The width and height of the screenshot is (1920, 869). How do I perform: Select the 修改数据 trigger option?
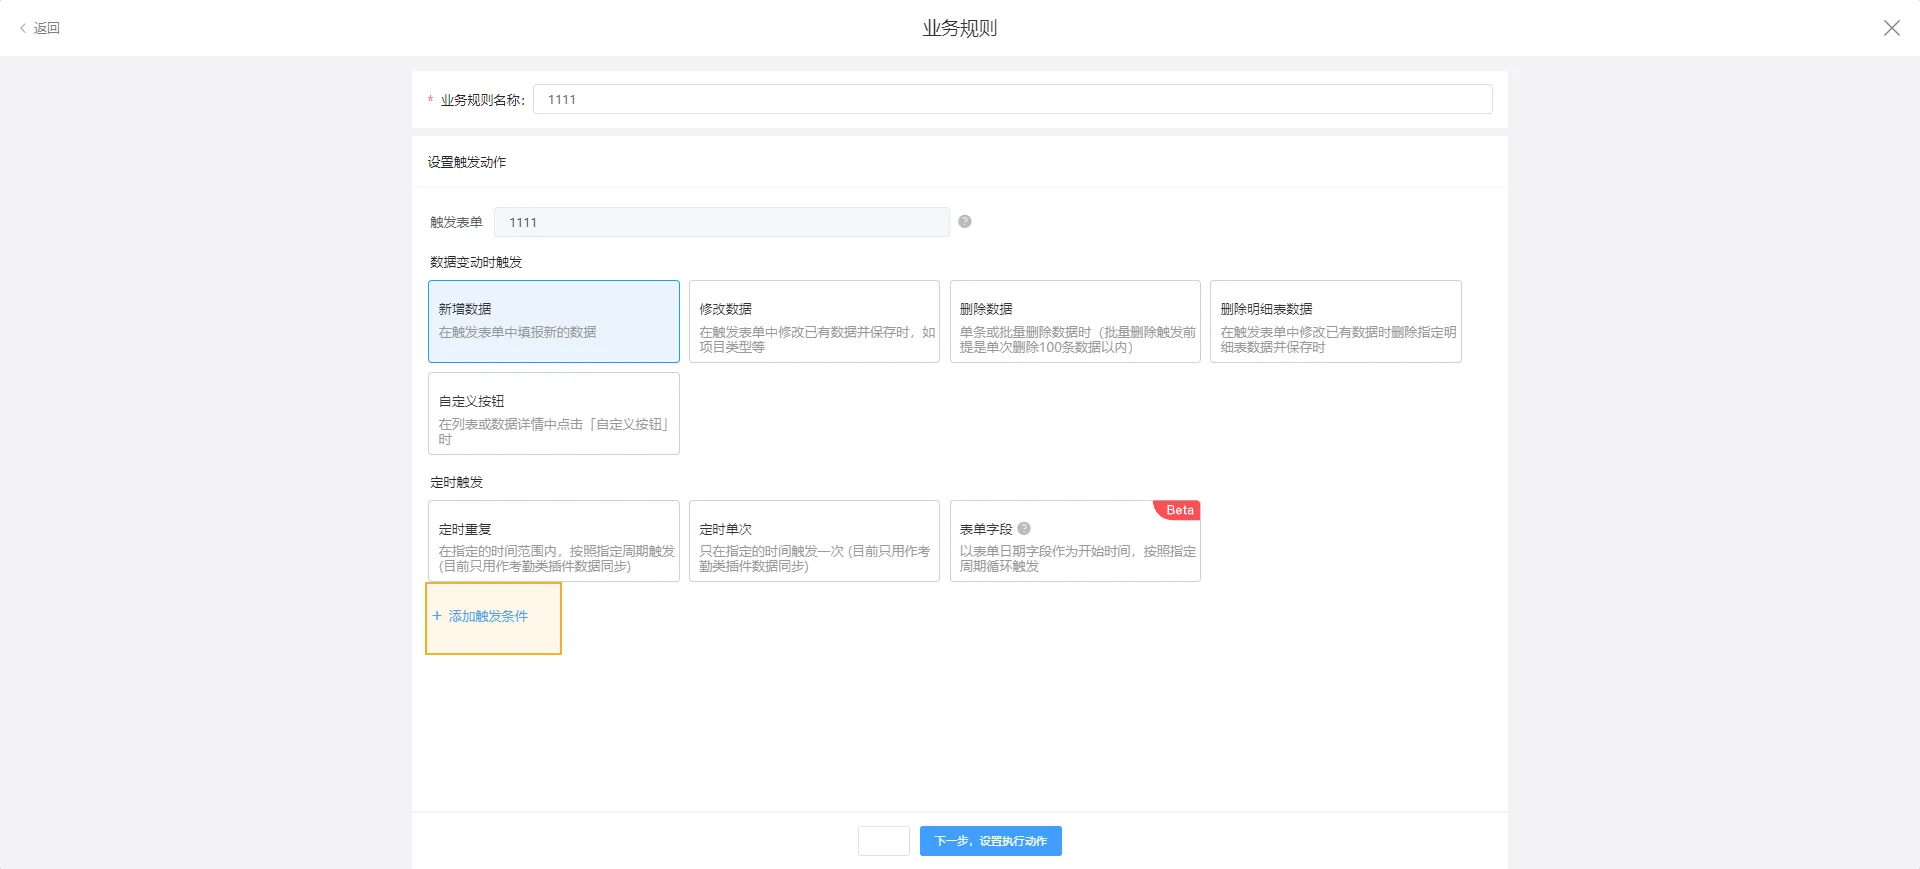813,321
